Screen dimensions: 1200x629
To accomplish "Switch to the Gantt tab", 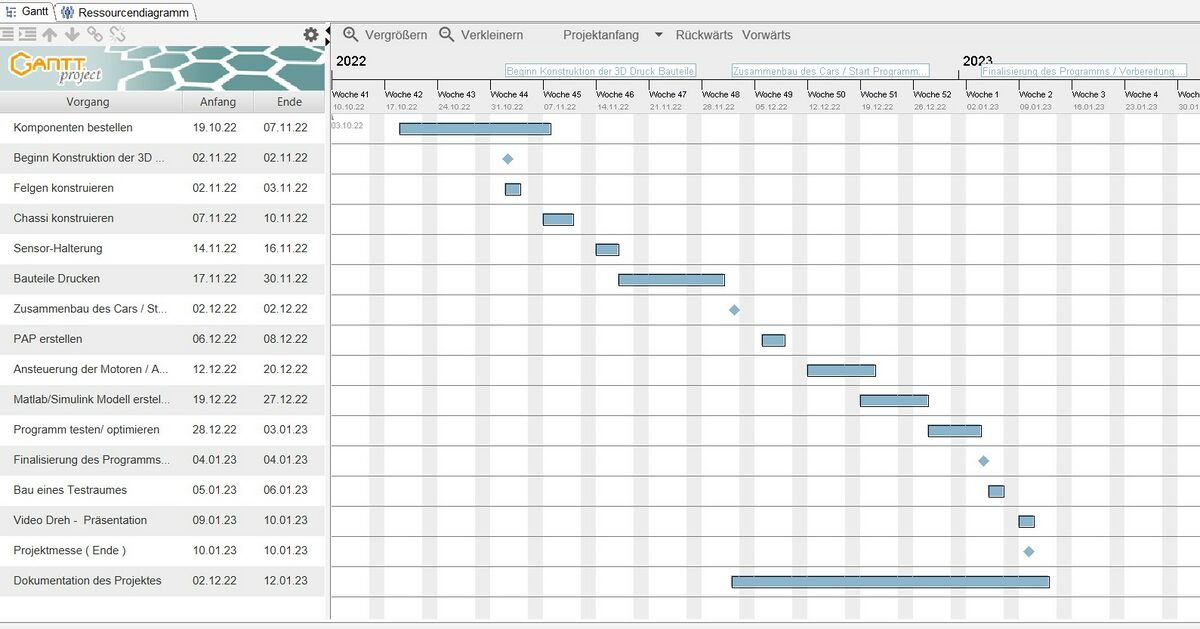I will (27, 12).
